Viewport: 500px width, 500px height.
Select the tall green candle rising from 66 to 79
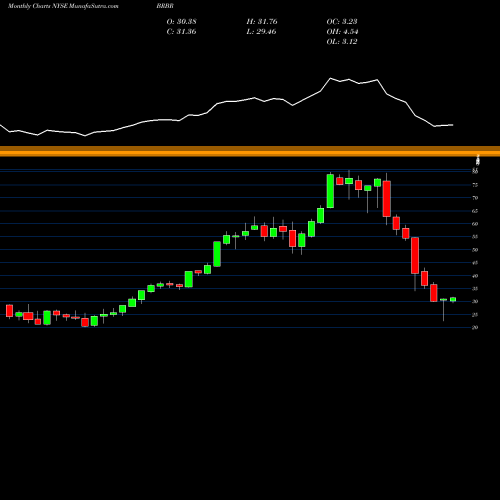pos(330,191)
